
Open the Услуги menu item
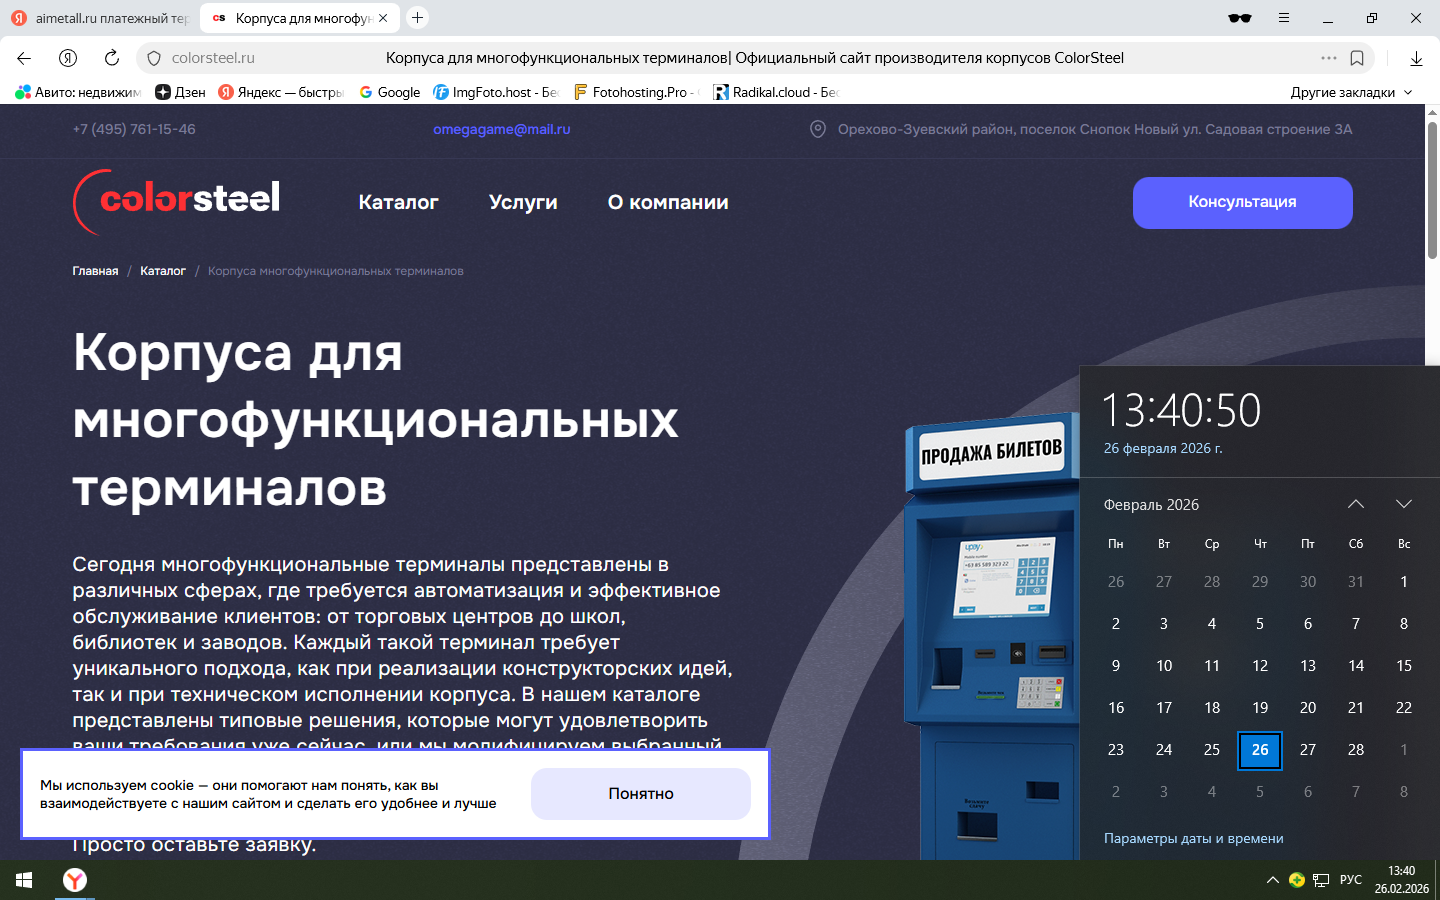click(523, 202)
